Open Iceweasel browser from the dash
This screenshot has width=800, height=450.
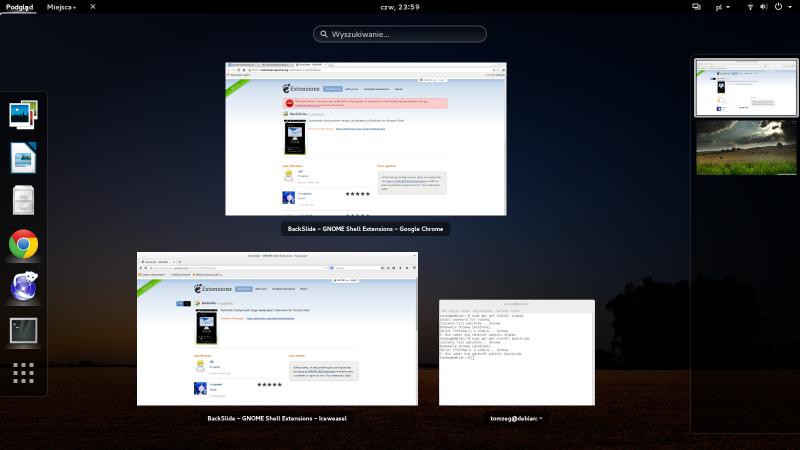click(x=23, y=287)
